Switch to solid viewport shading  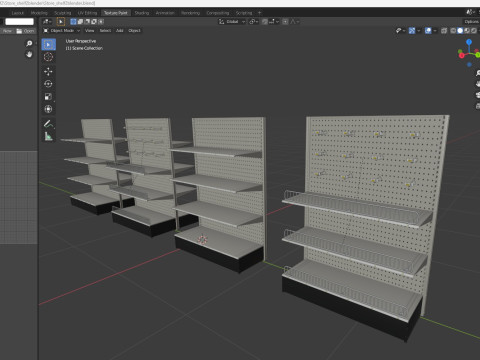pyautogui.click(x=460, y=31)
